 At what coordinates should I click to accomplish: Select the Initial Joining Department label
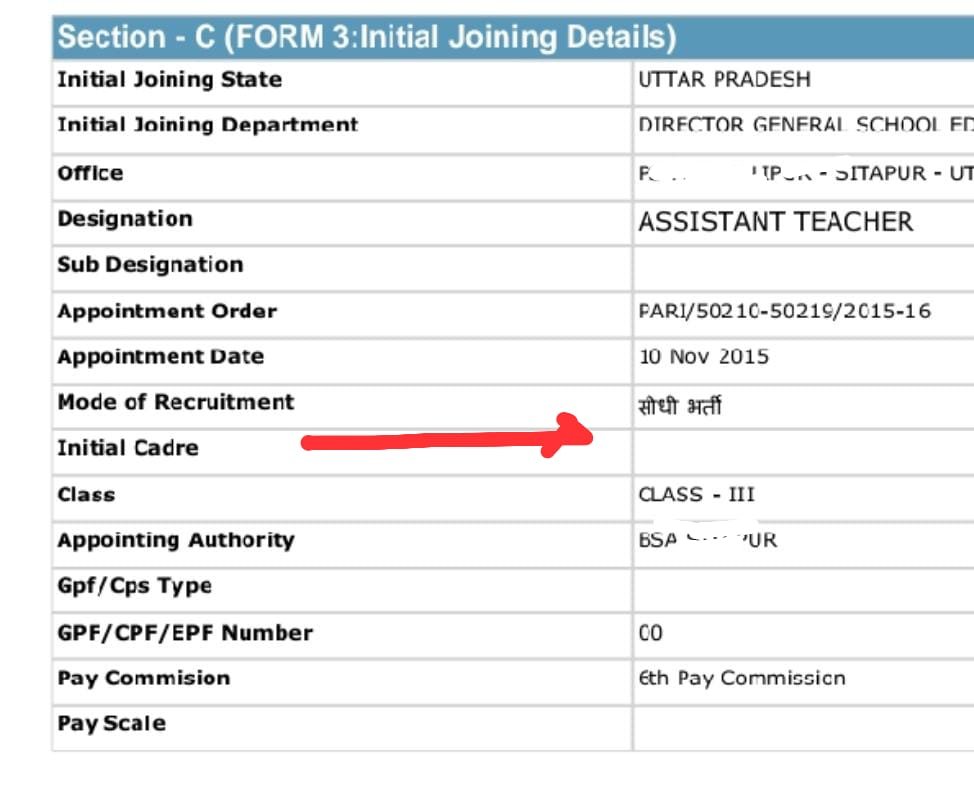pos(207,124)
